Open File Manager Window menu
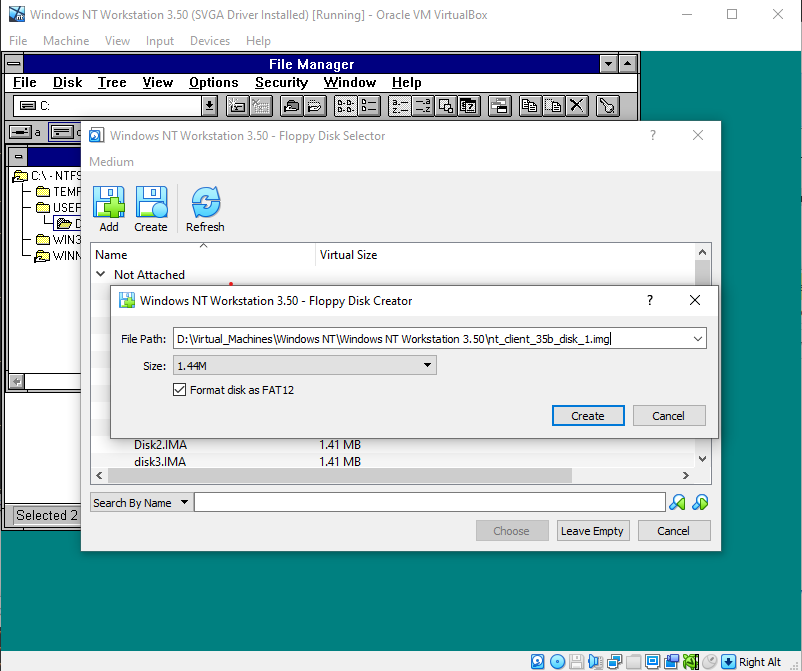This screenshot has height=671, width=802. point(350,82)
